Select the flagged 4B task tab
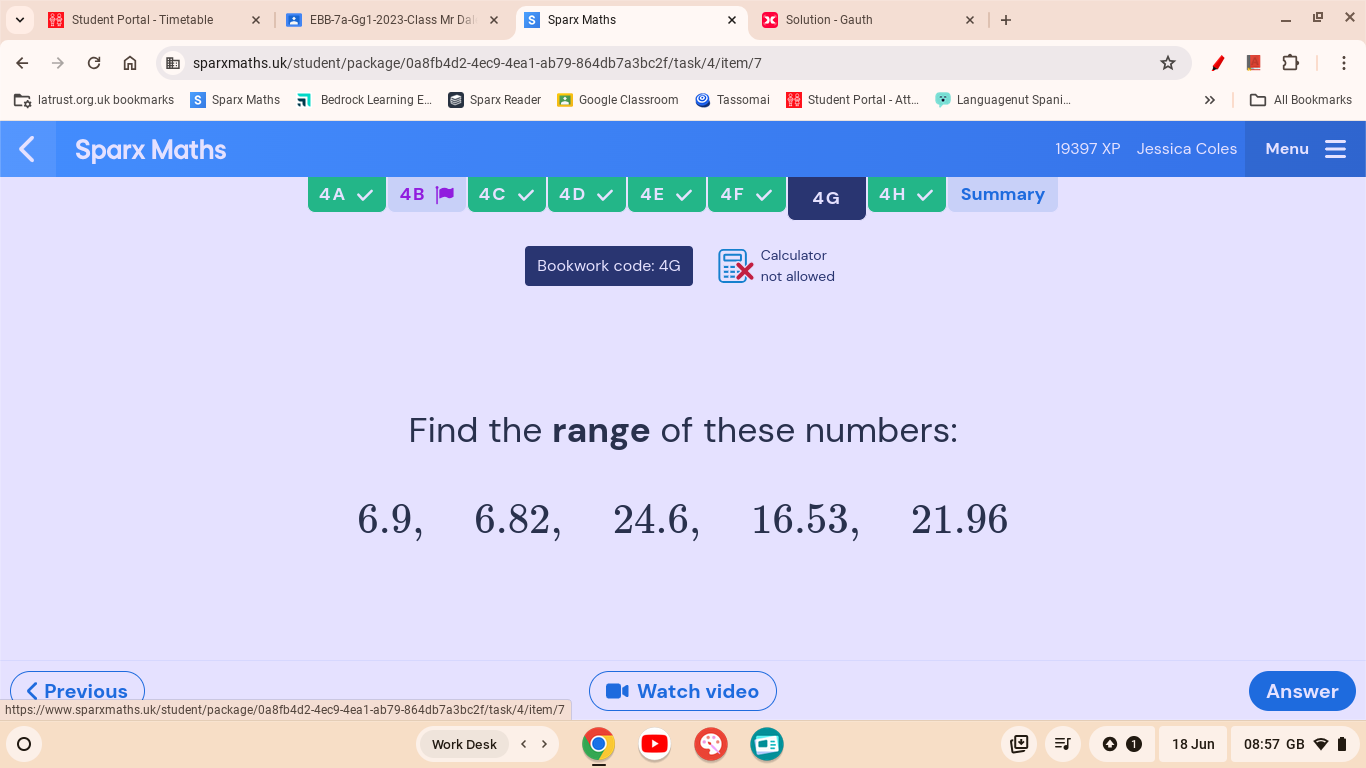 [426, 194]
